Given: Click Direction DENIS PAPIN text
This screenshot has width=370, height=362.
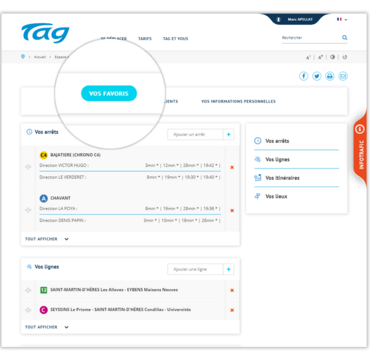Looking at the screenshot, I should [63, 221].
